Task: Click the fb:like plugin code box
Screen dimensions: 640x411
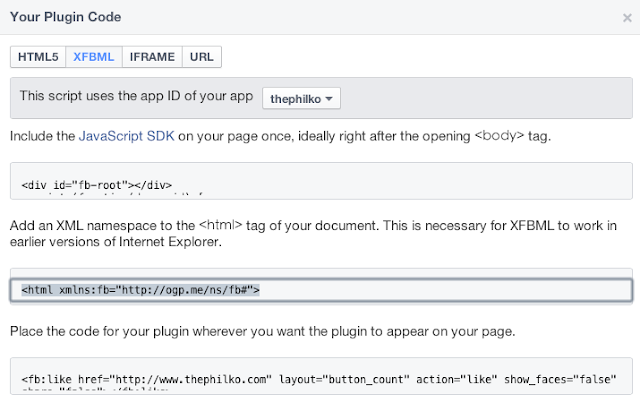Action: pos(321,376)
